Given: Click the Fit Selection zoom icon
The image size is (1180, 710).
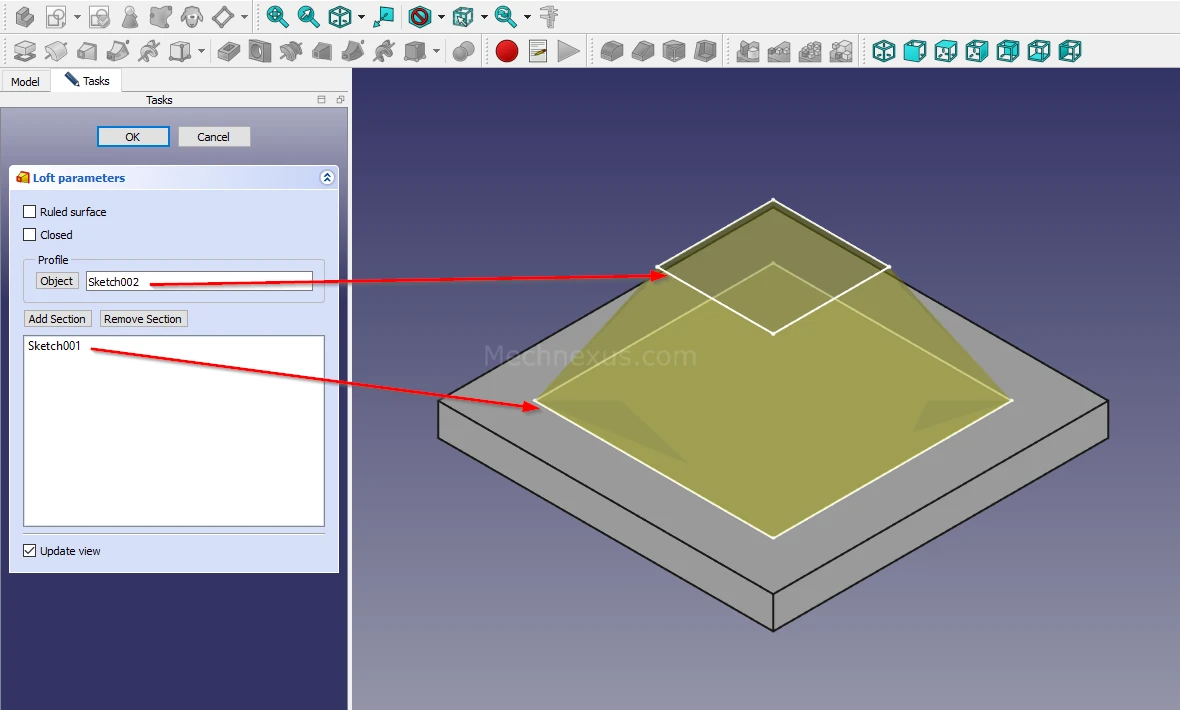Looking at the screenshot, I should [x=309, y=17].
